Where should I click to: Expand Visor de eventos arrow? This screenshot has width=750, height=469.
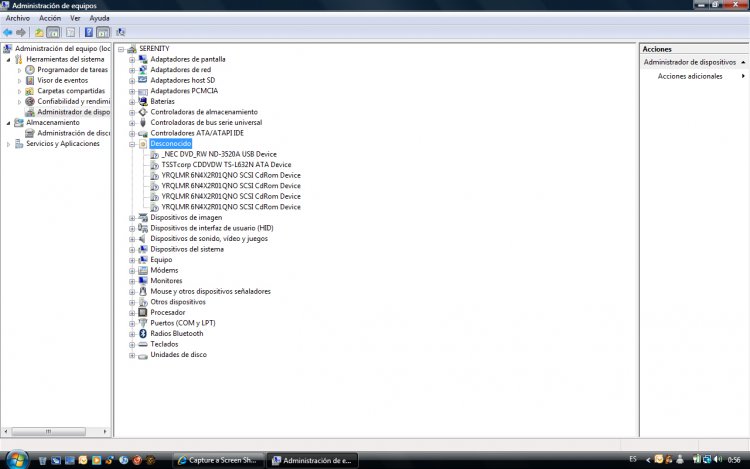pyautogui.click(x=20, y=81)
